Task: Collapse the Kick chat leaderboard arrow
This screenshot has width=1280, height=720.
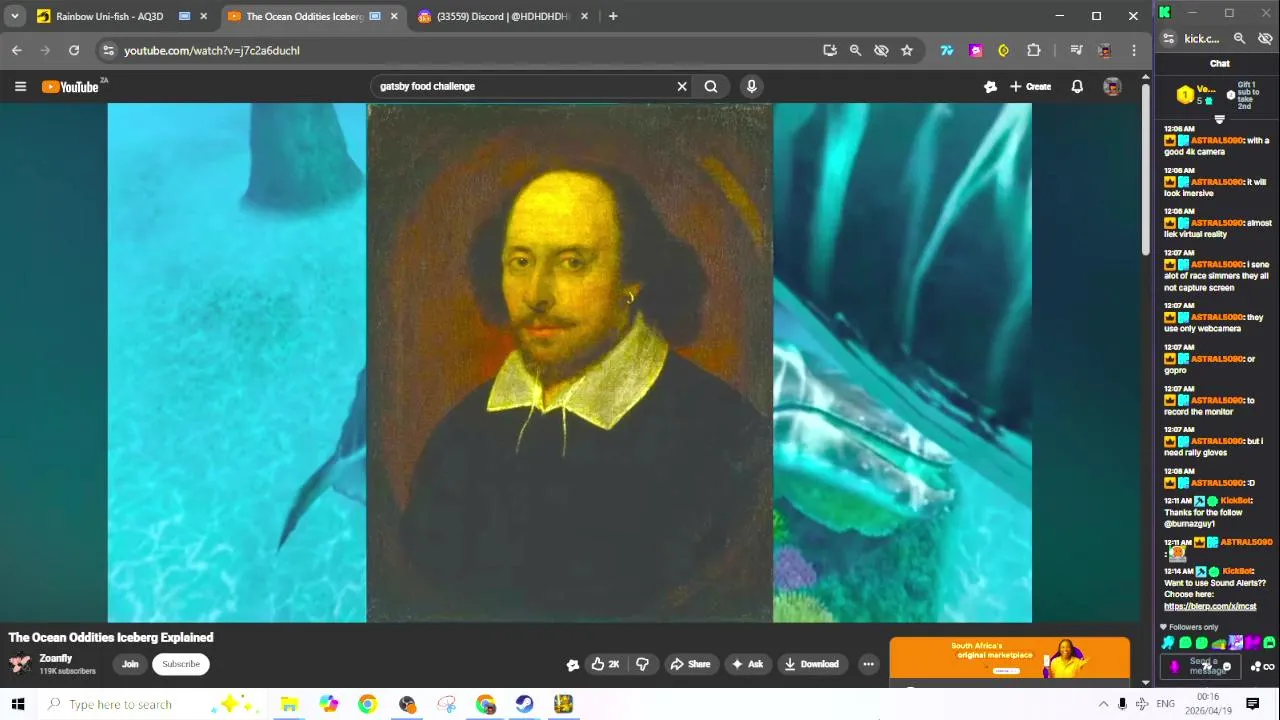Action: tap(1219, 119)
